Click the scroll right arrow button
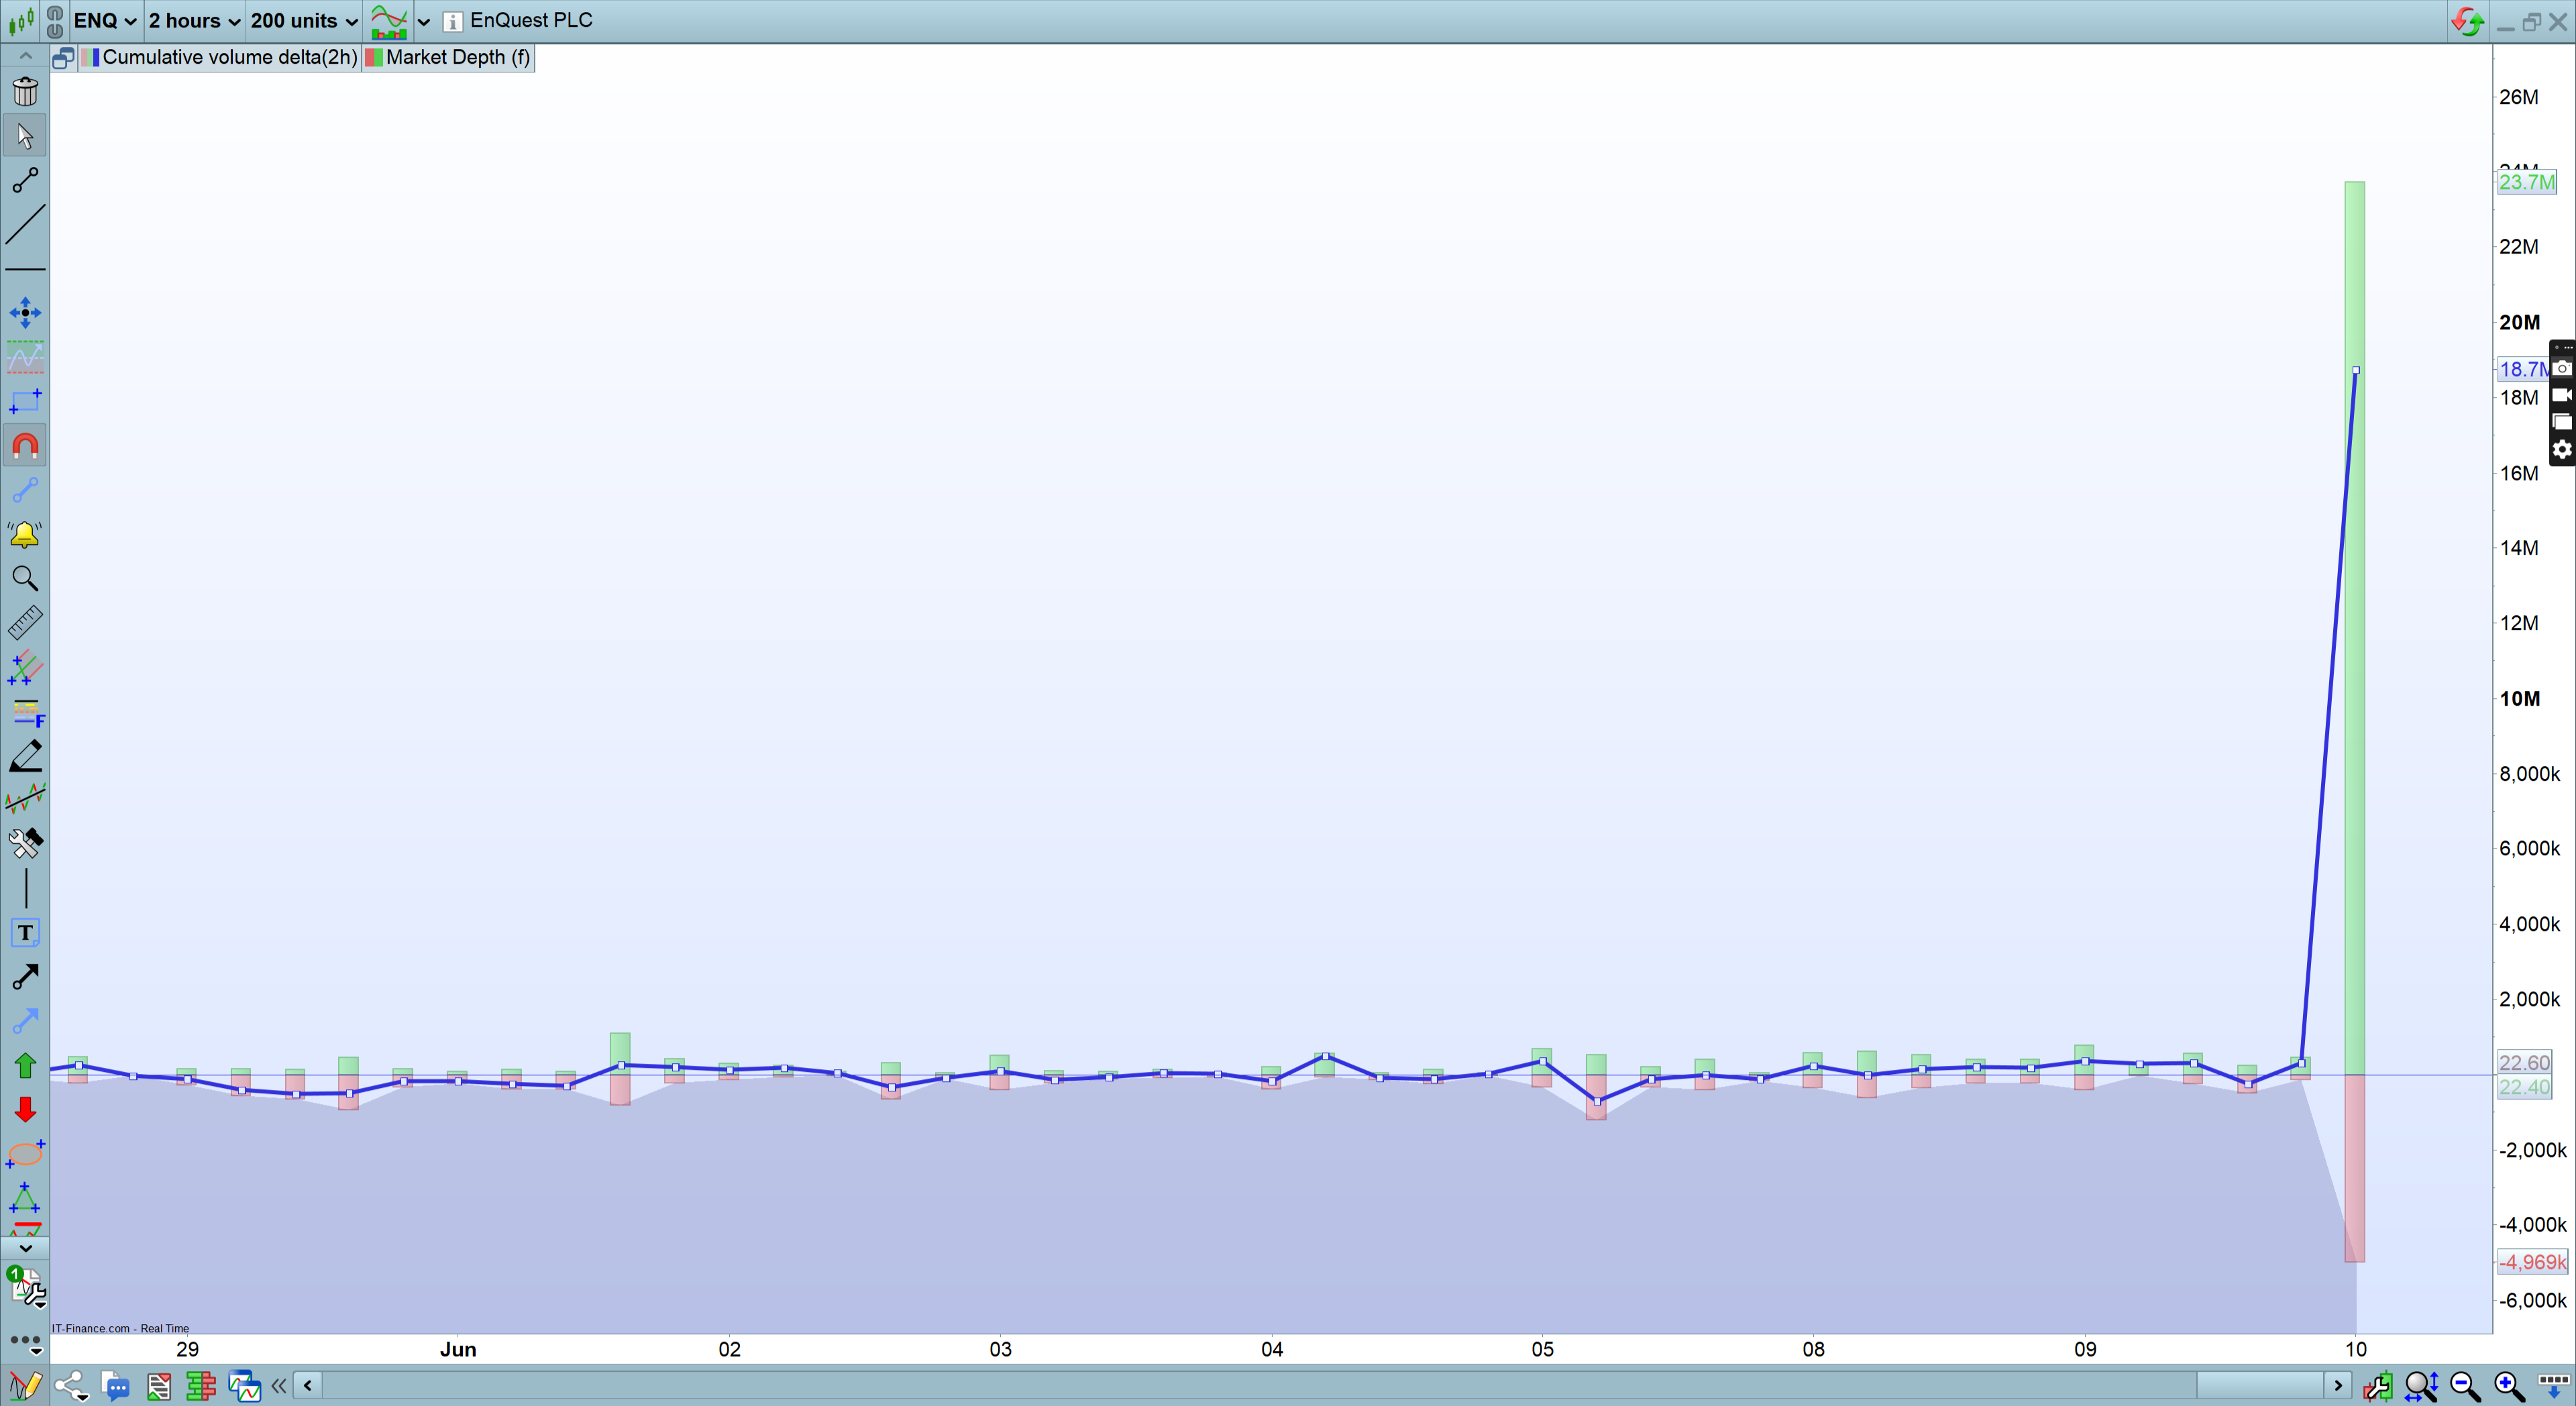Viewport: 2576px width, 1406px height. (x=2337, y=1386)
